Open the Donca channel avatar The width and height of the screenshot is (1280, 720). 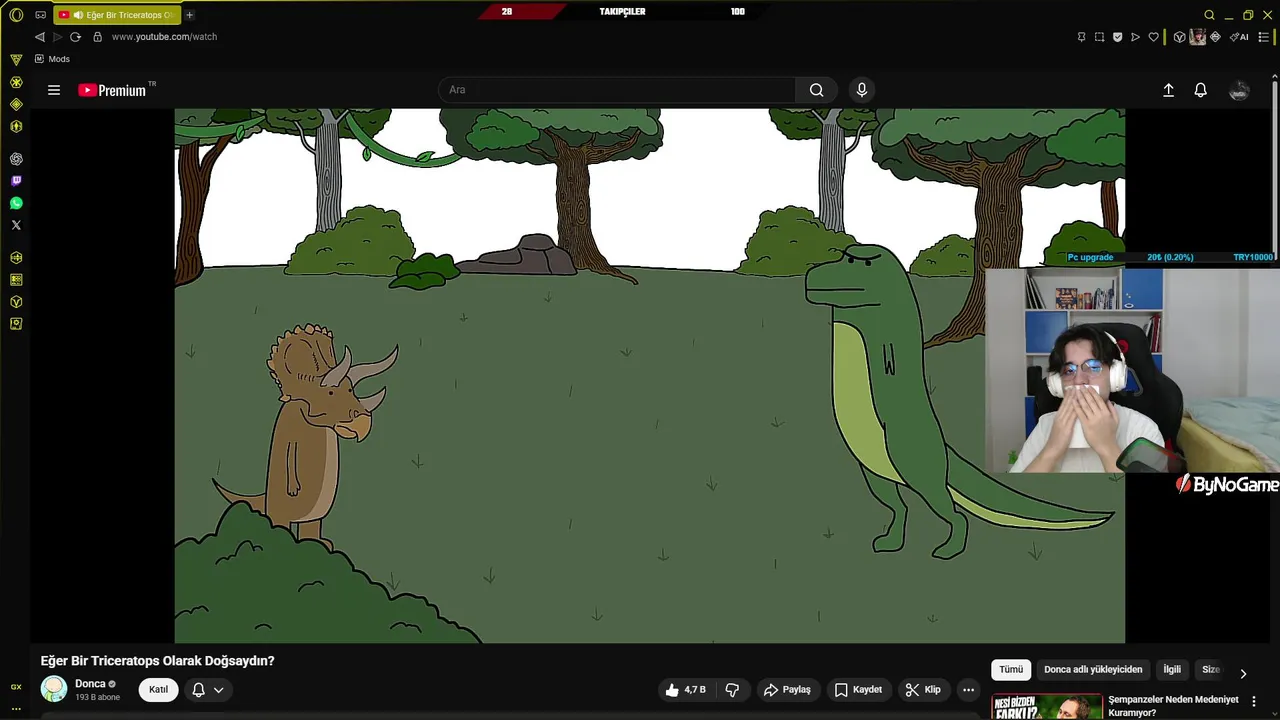[54, 689]
